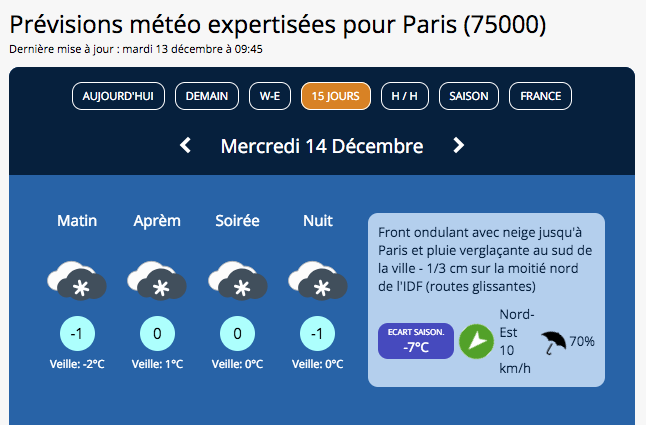Select the 15 JOURS tab
646x425 pixels.
(336, 96)
